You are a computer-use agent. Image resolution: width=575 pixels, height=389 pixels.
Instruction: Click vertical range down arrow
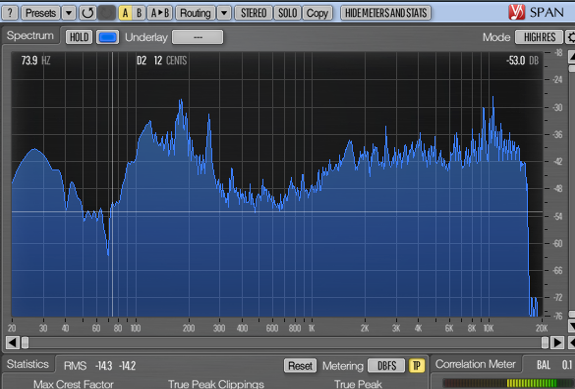[571, 326]
